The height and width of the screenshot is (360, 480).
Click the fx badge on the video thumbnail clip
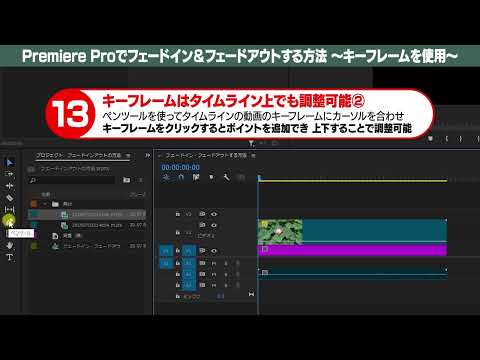click(264, 223)
